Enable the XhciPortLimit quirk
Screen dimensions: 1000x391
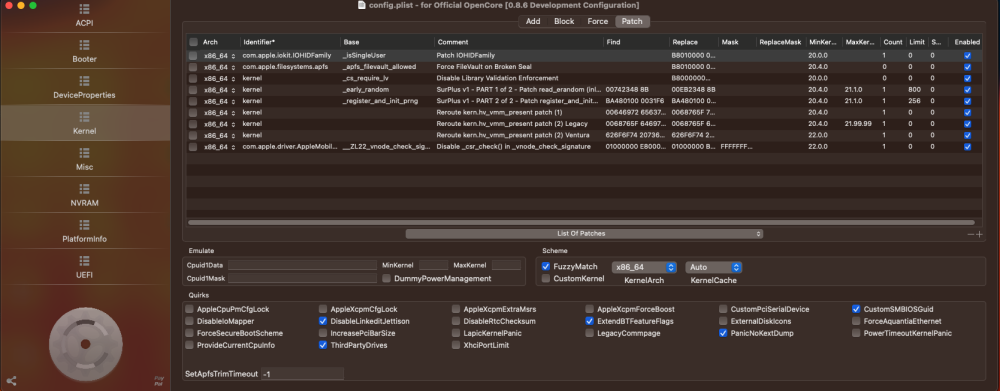456,345
